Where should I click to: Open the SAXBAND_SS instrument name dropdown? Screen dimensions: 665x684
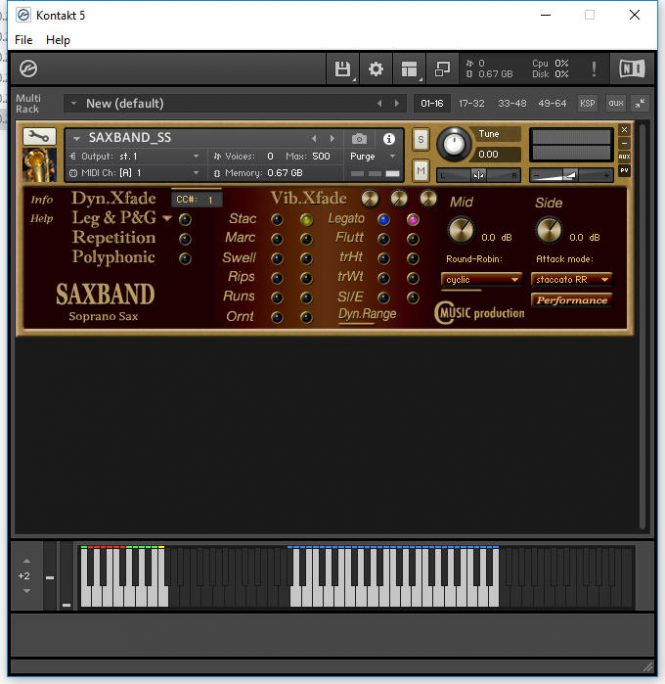point(77,139)
